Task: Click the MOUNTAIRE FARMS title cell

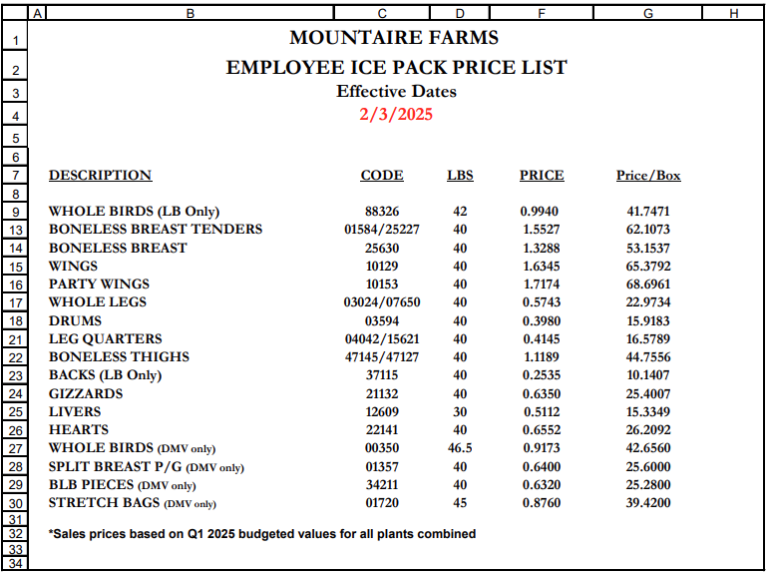Action: point(393,39)
